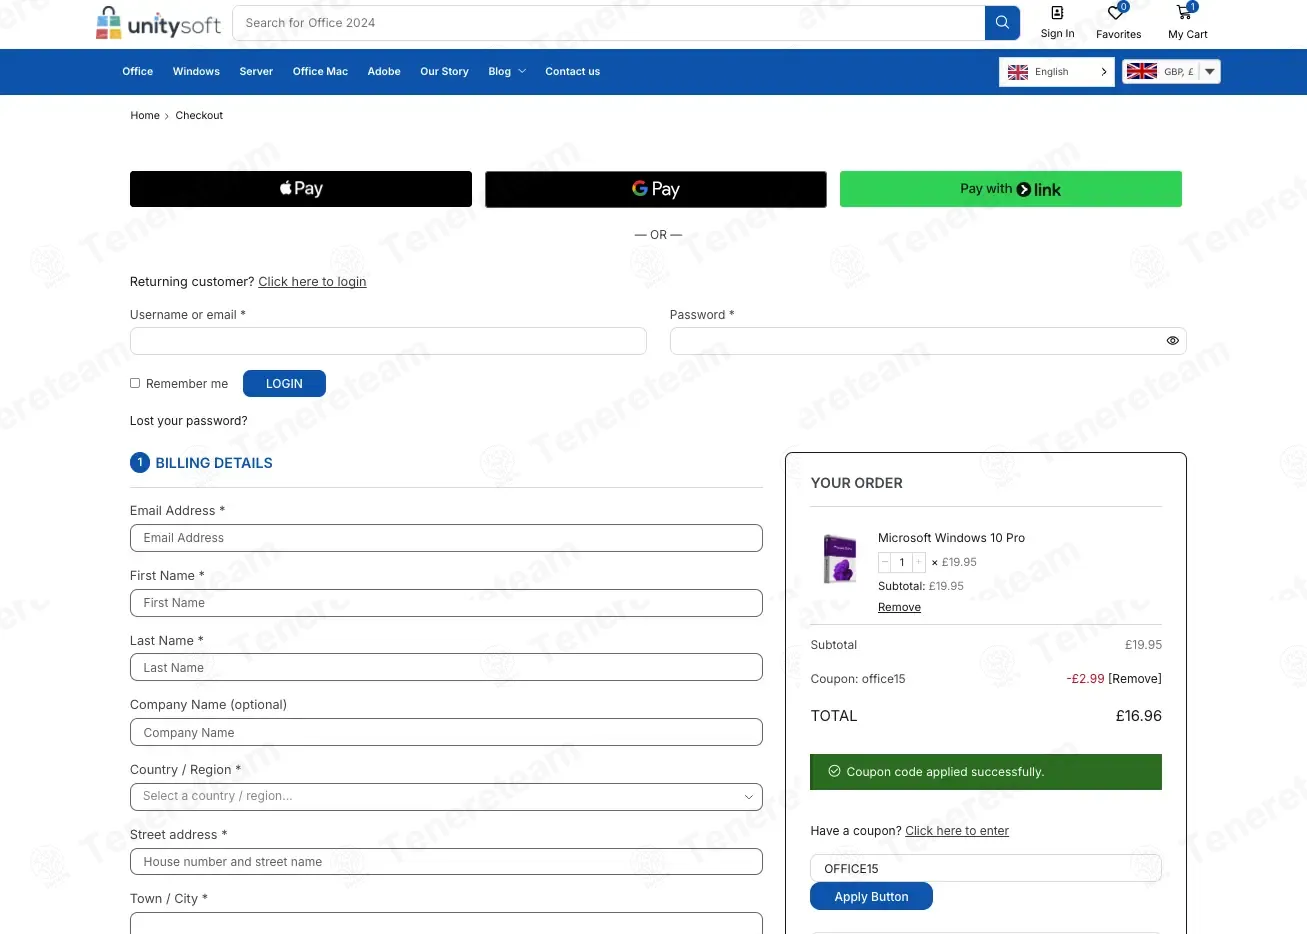Click the Apply Button for coupon
Screen dimensions: 1307x934
click(x=871, y=897)
